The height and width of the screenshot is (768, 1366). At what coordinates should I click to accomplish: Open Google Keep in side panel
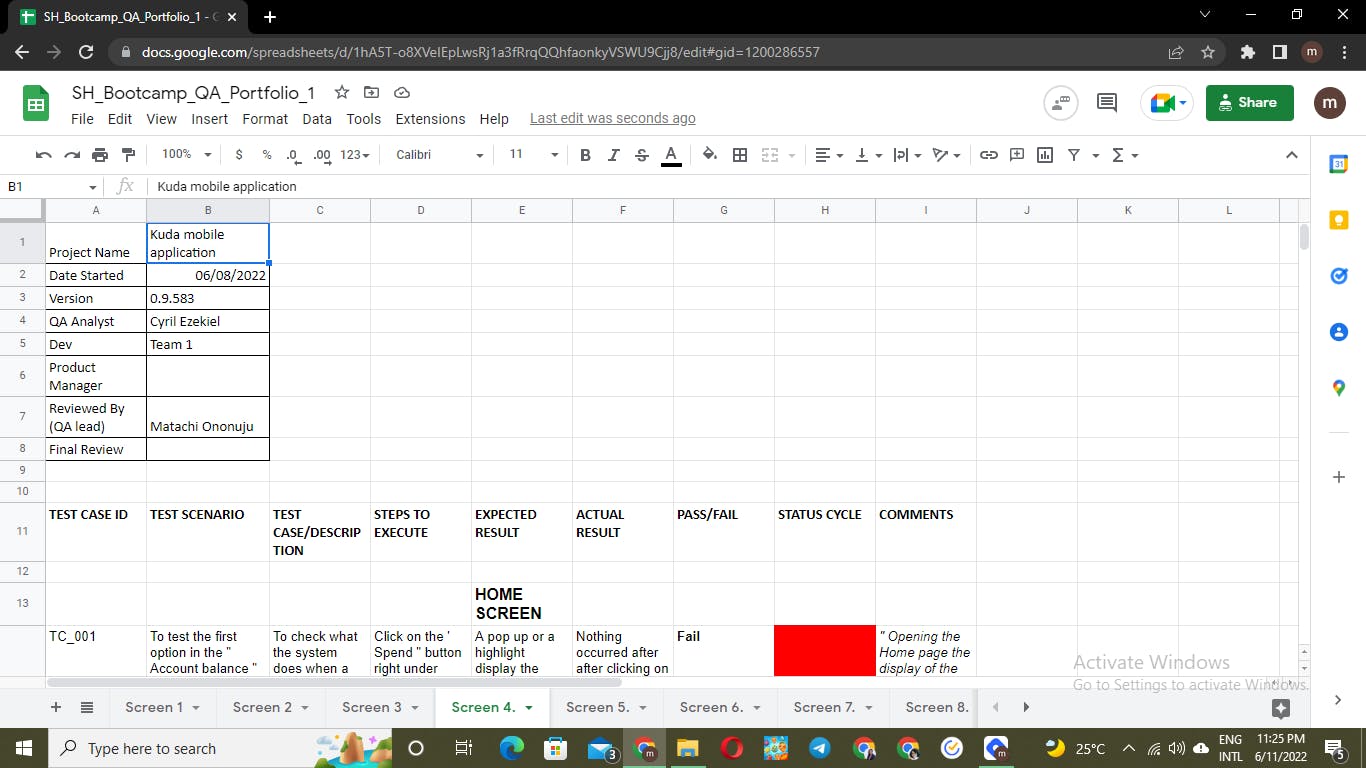point(1339,220)
